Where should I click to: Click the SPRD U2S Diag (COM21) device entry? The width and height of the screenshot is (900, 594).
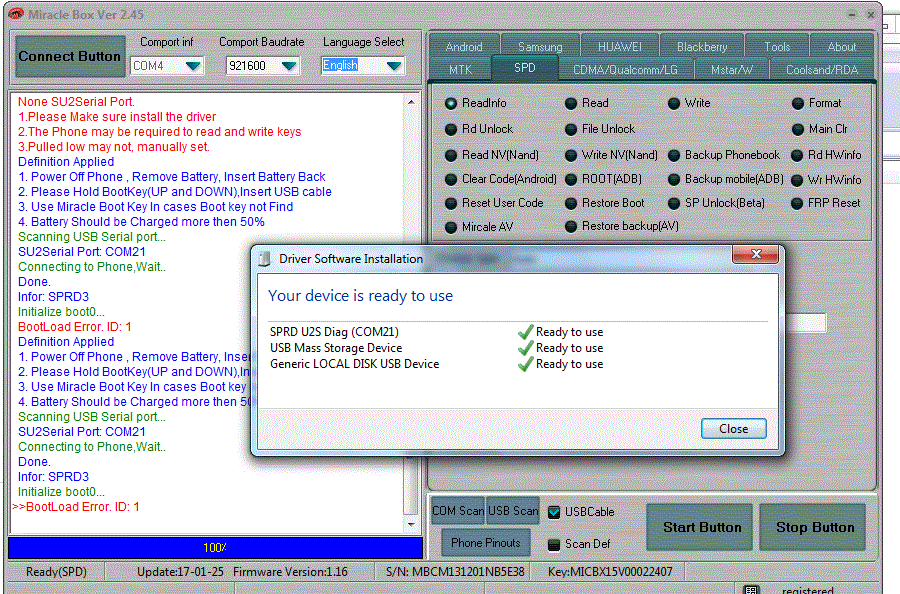click(x=334, y=332)
